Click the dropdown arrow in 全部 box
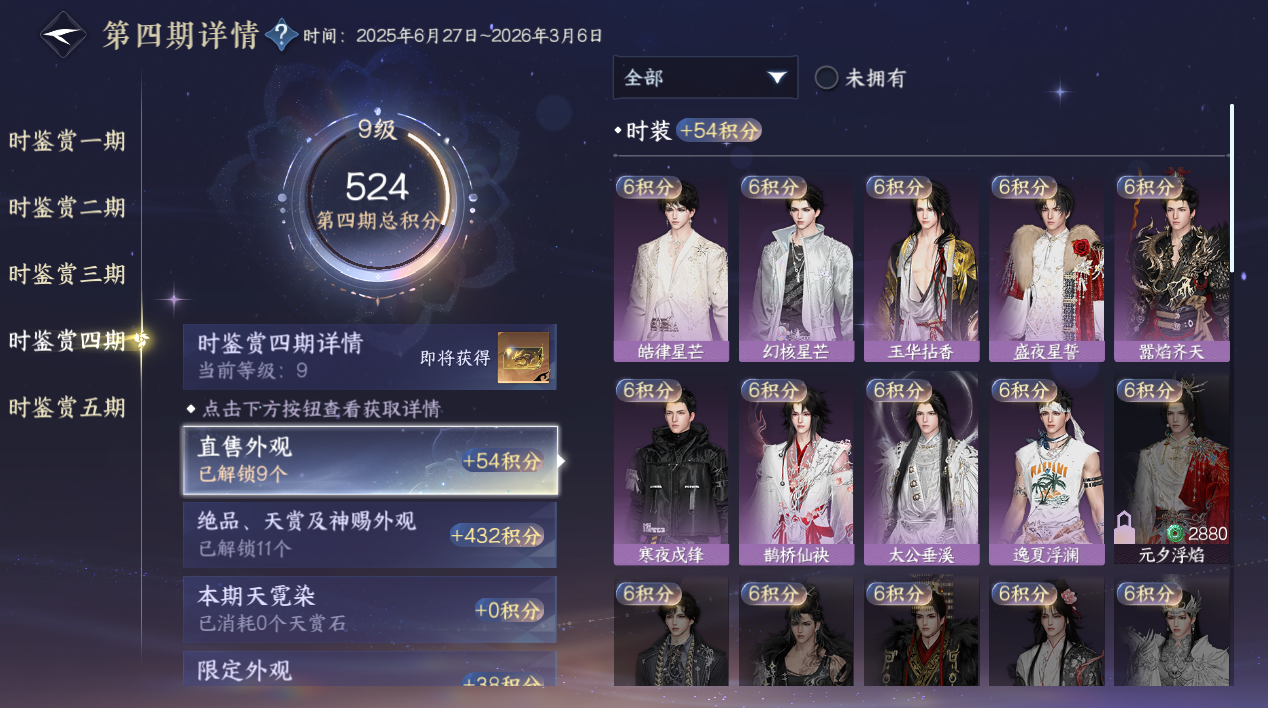1268x708 pixels. coord(776,78)
